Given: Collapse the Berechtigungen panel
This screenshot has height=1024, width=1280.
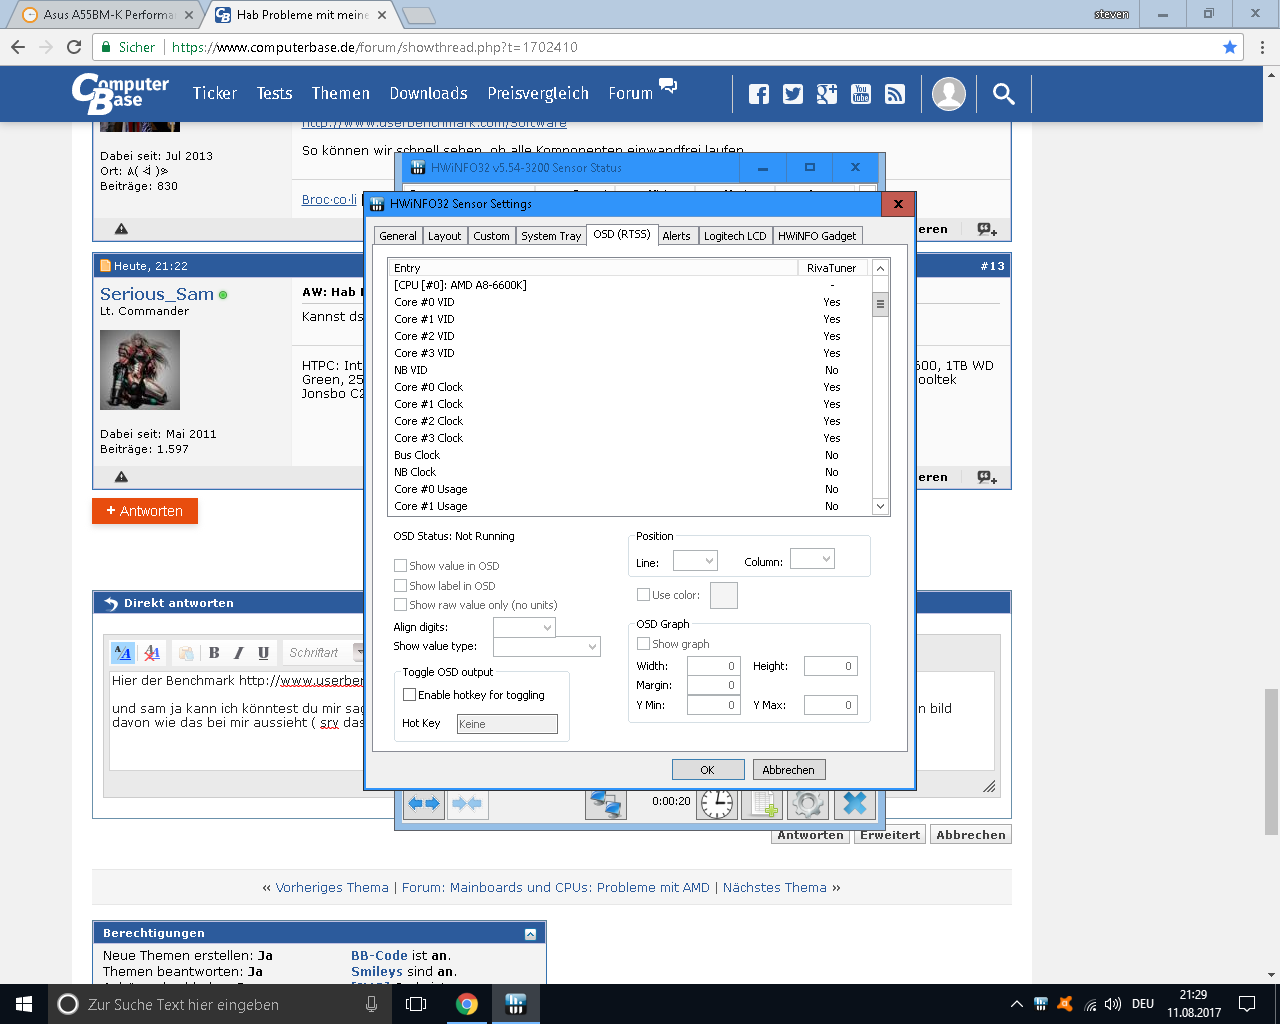Looking at the screenshot, I should tap(530, 934).
